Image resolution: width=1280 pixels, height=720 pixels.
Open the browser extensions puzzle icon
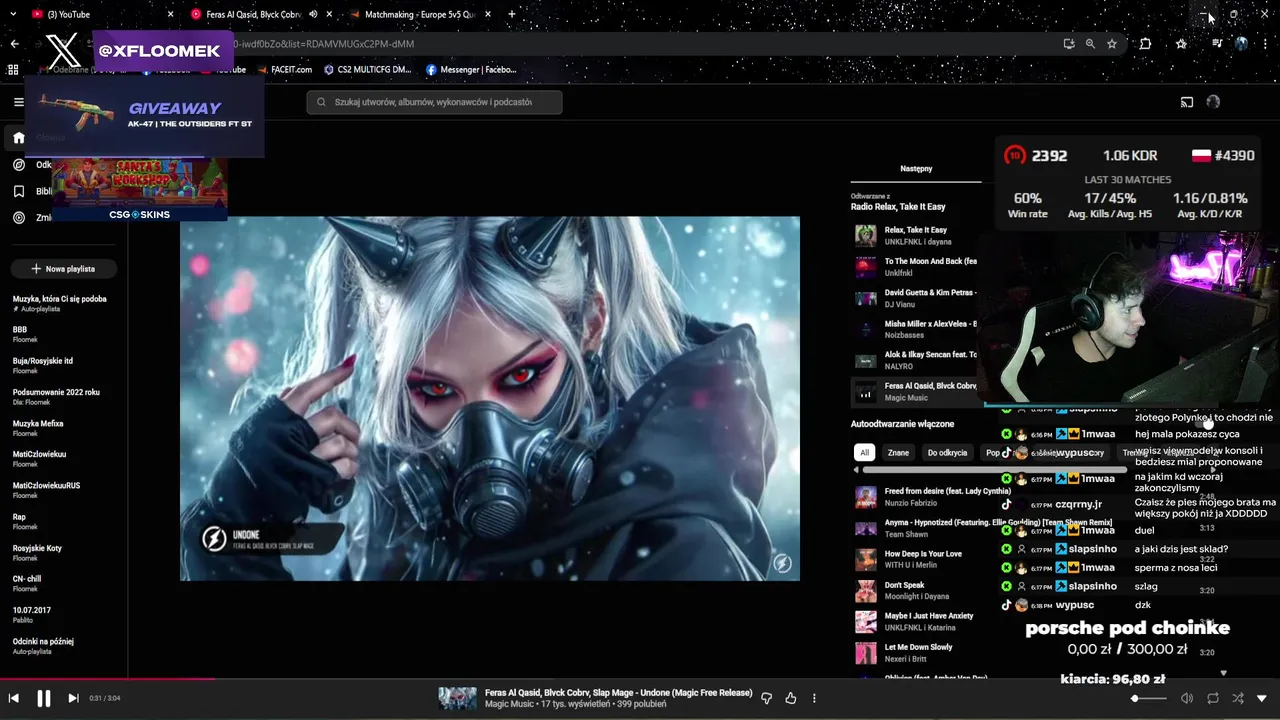[x=1145, y=44]
